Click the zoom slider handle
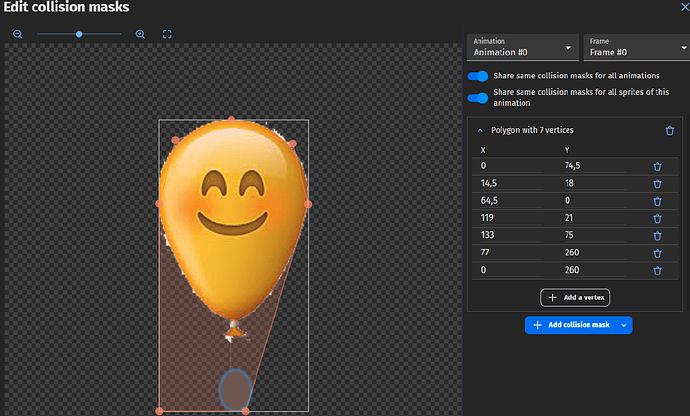 click(79, 34)
